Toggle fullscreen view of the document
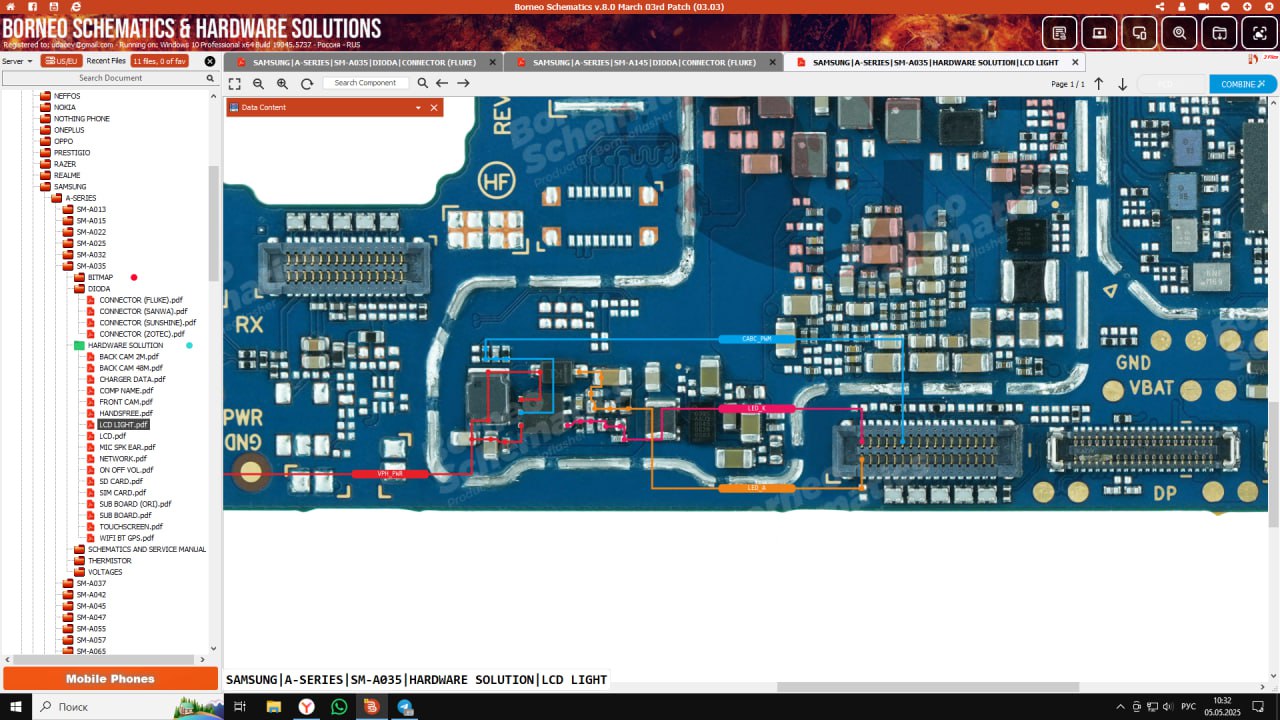Viewport: 1280px width, 720px height. pos(235,84)
